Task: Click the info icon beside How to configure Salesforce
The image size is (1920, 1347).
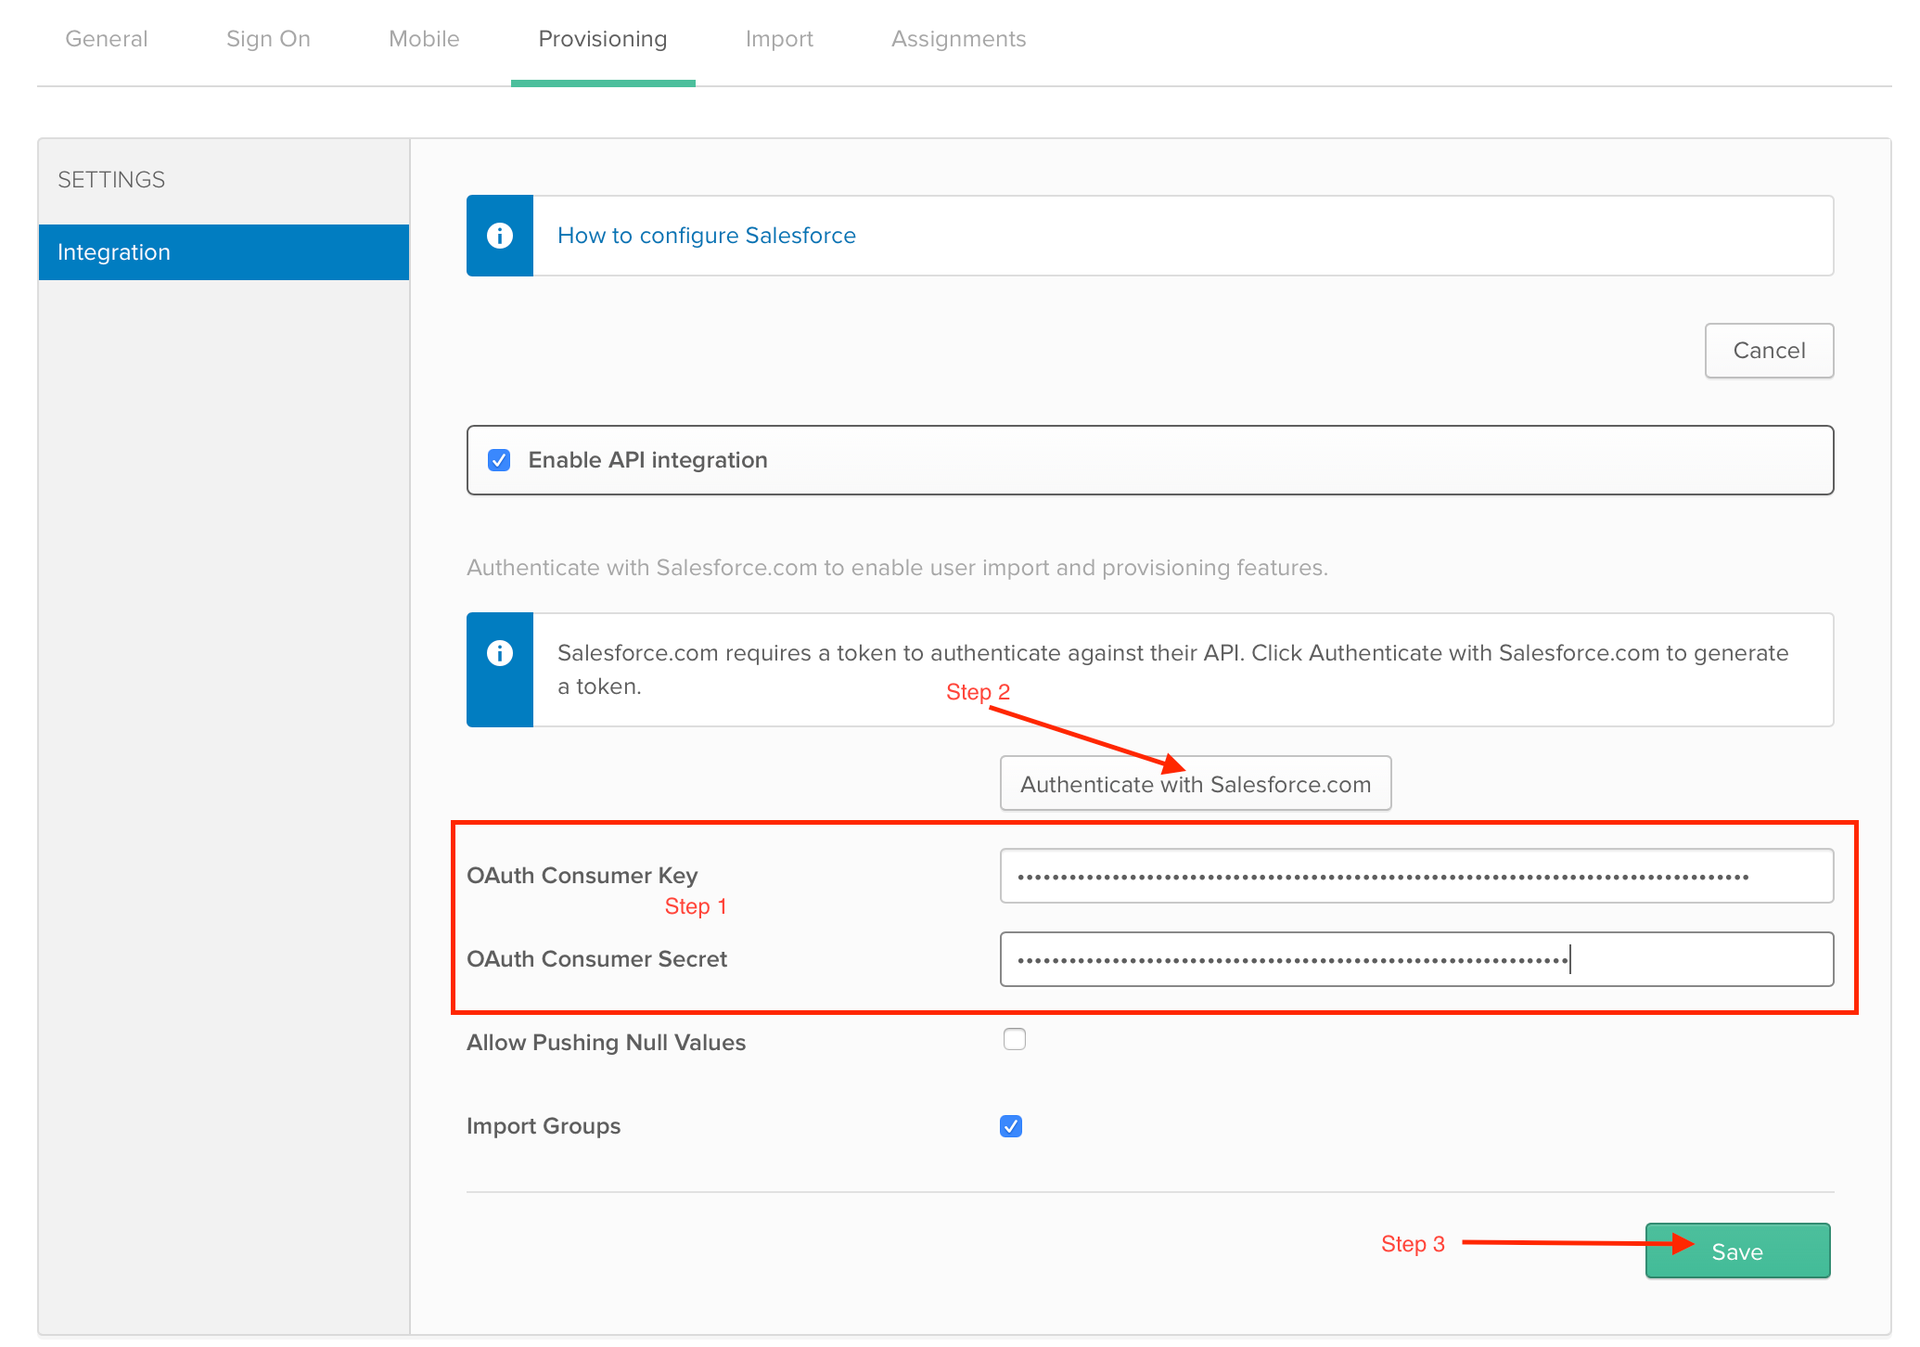Action: pos(499,235)
